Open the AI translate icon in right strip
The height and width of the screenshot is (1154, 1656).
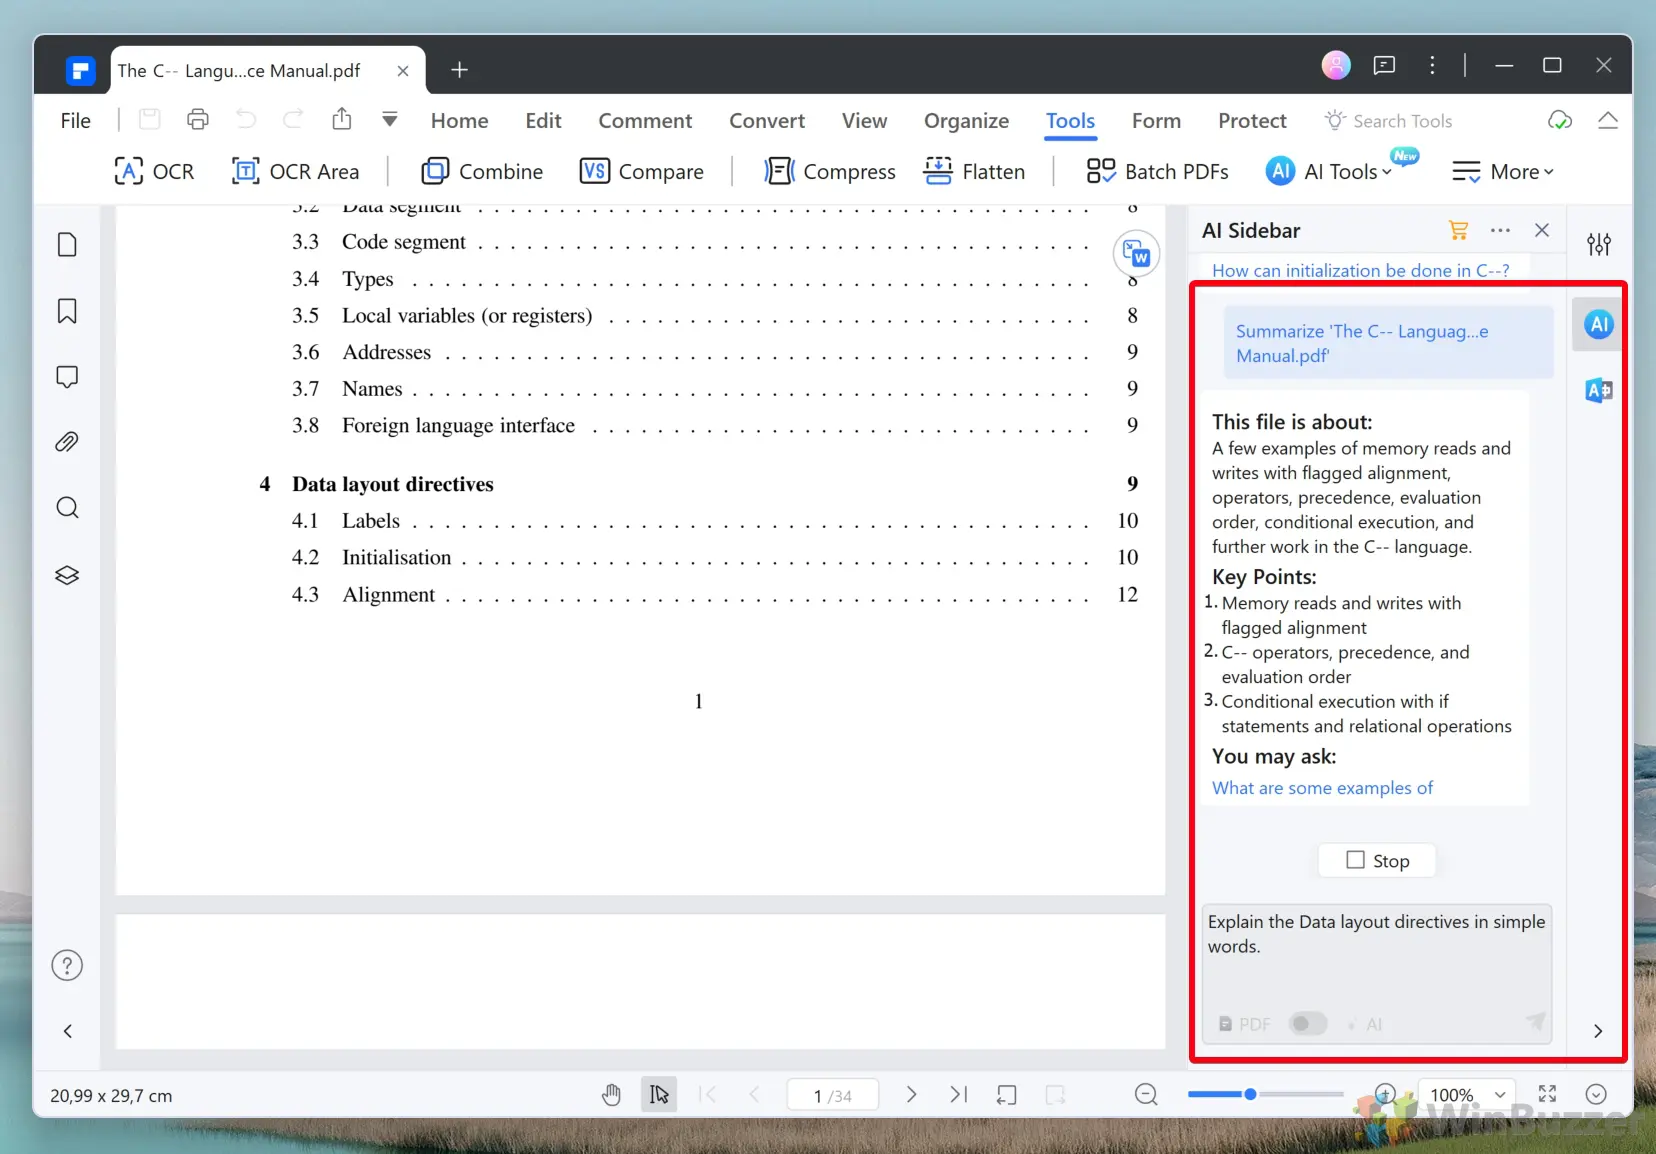1598,391
